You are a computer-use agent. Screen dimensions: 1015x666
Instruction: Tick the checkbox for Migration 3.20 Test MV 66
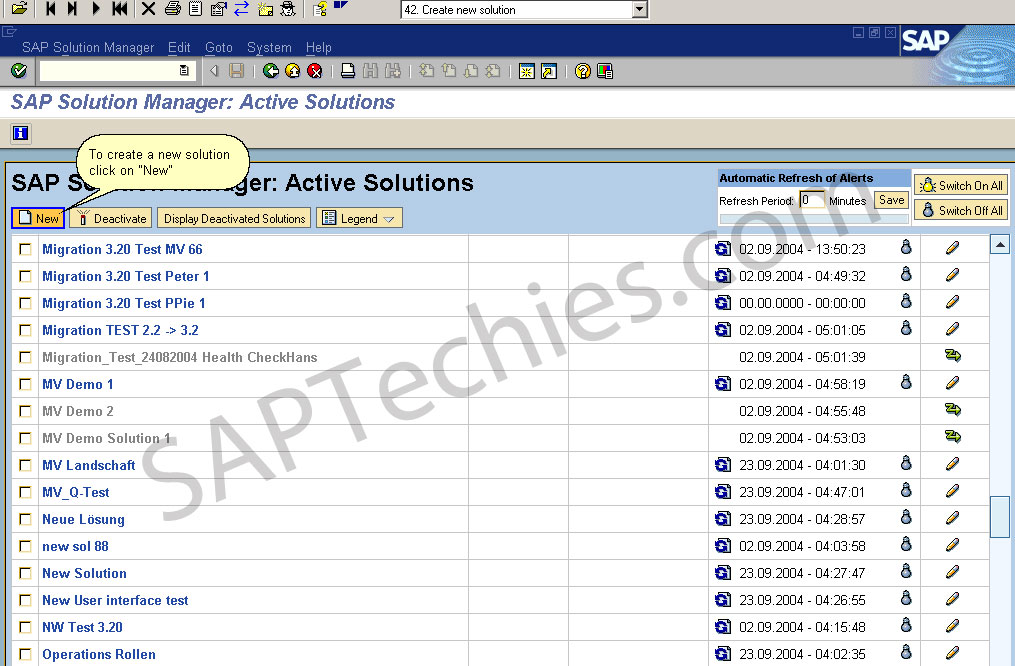(25, 249)
